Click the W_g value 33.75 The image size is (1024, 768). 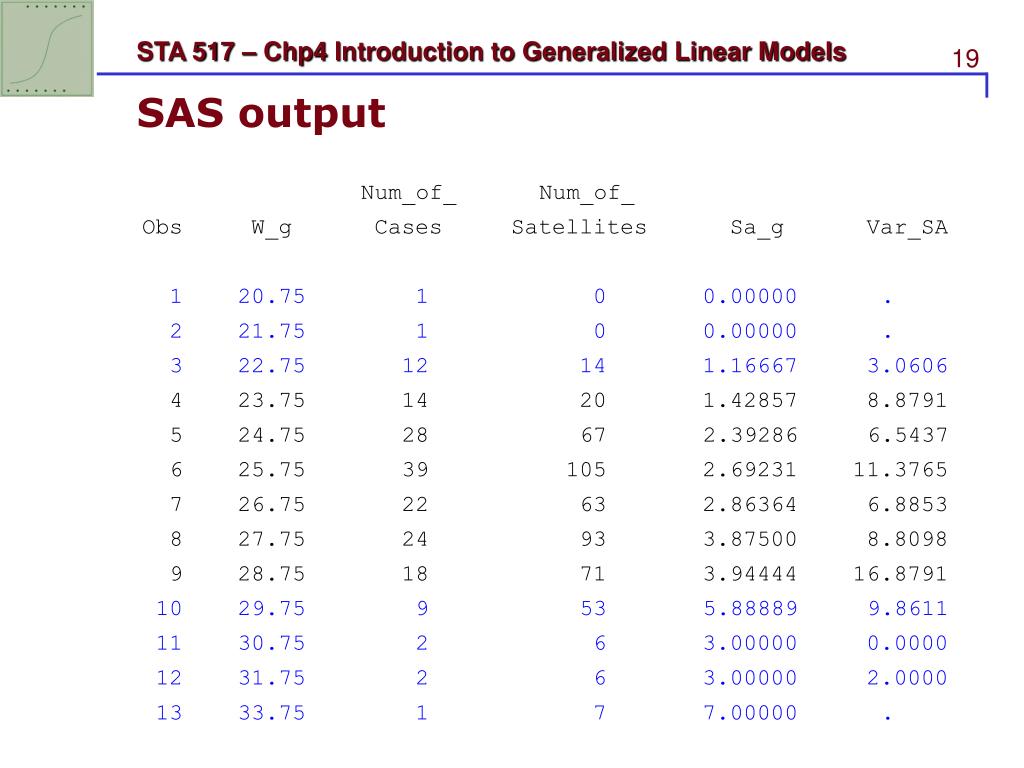point(272,712)
